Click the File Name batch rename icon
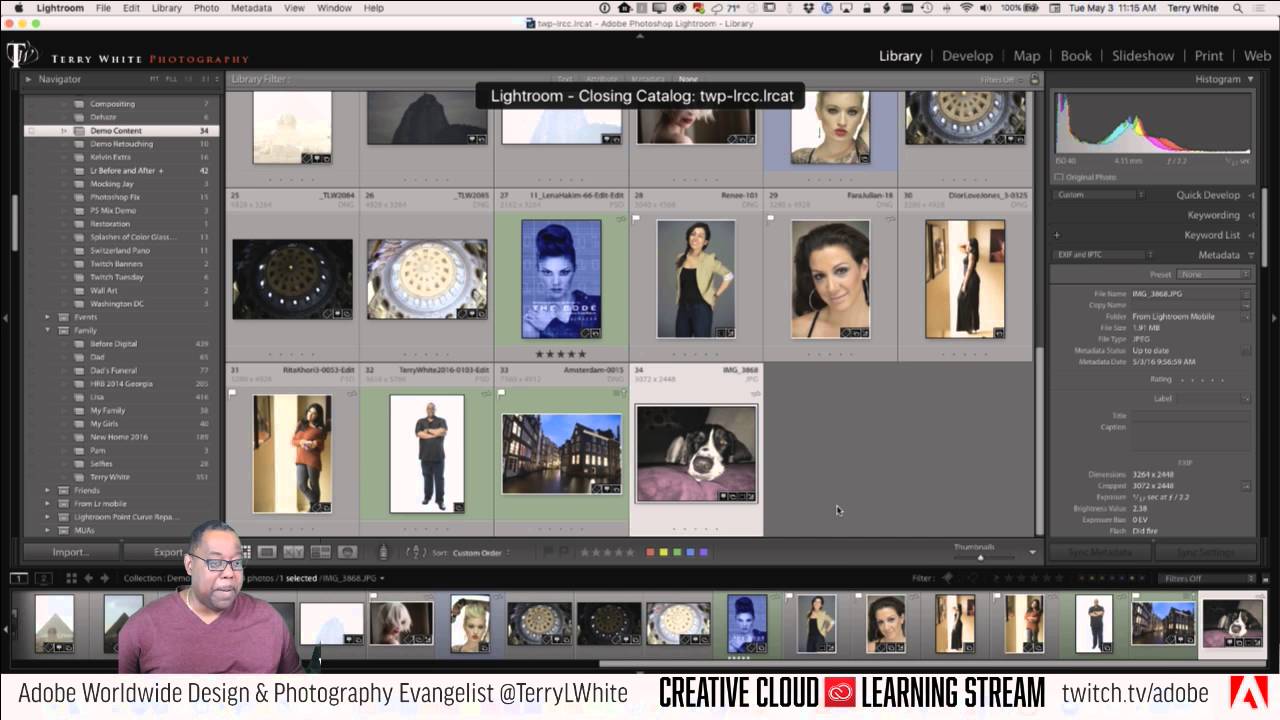The image size is (1280, 720). point(1245,294)
